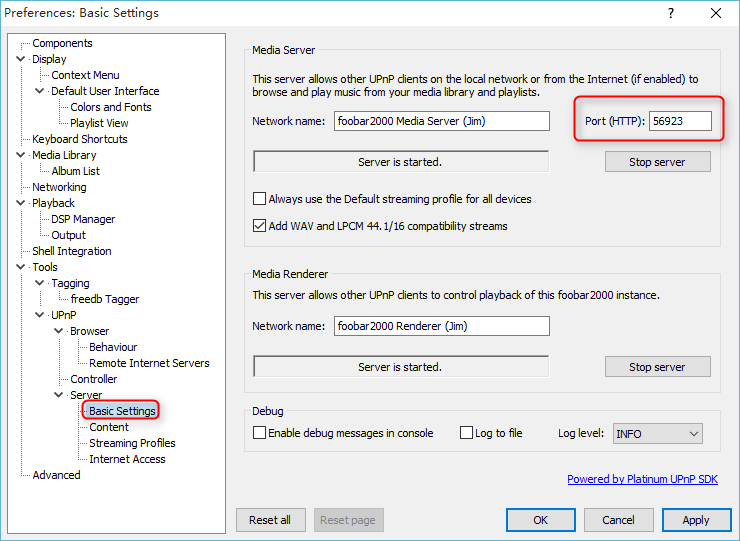The width and height of the screenshot is (740, 541).
Task: Open the Playback preferences page
Action: tap(53, 203)
